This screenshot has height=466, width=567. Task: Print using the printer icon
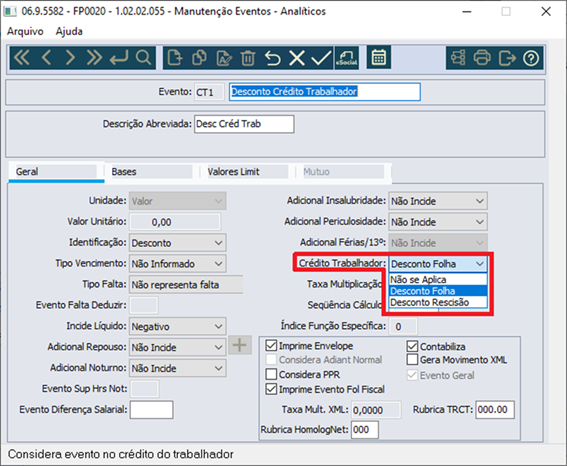pos(482,57)
